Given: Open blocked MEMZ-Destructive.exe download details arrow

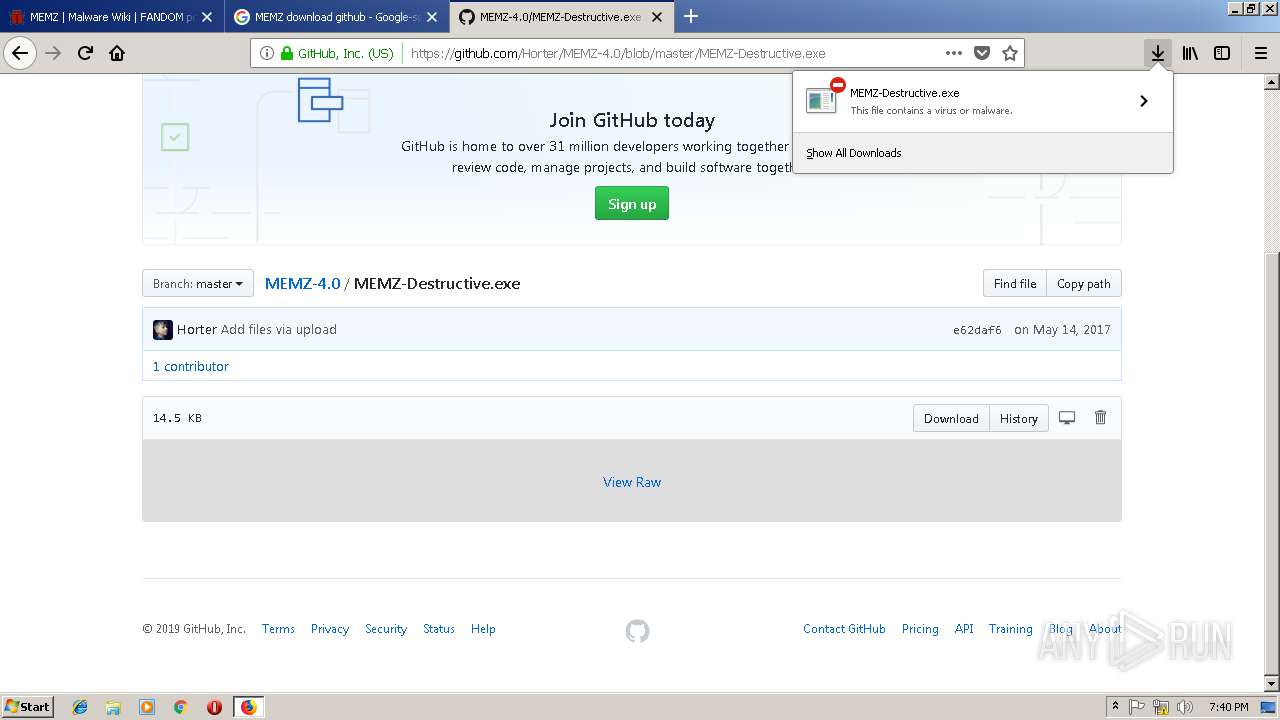Looking at the screenshot, I should 1143,101.
